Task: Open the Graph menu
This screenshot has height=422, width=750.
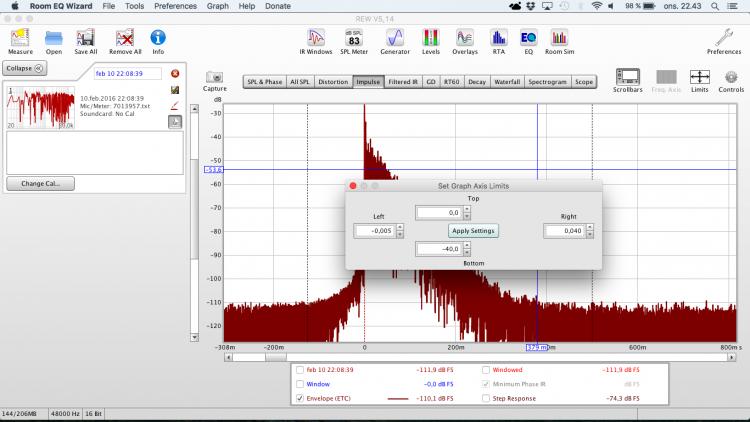Action: (218, 6)
